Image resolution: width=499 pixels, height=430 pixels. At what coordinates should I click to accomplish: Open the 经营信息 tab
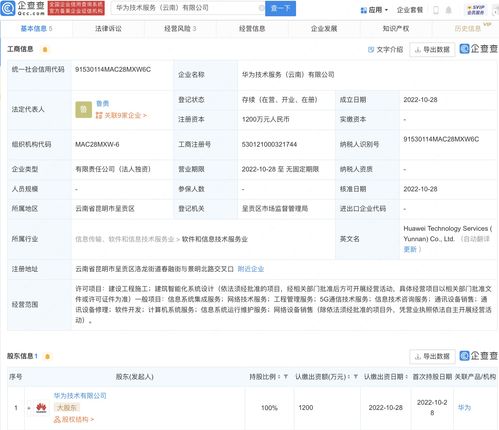252,29
